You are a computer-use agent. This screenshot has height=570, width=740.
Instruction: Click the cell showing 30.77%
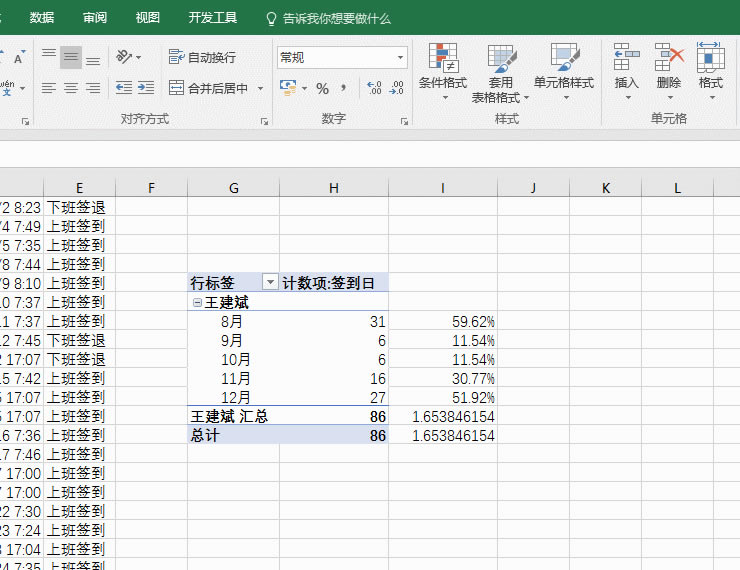pyautogui.click(x=443, y=378)
